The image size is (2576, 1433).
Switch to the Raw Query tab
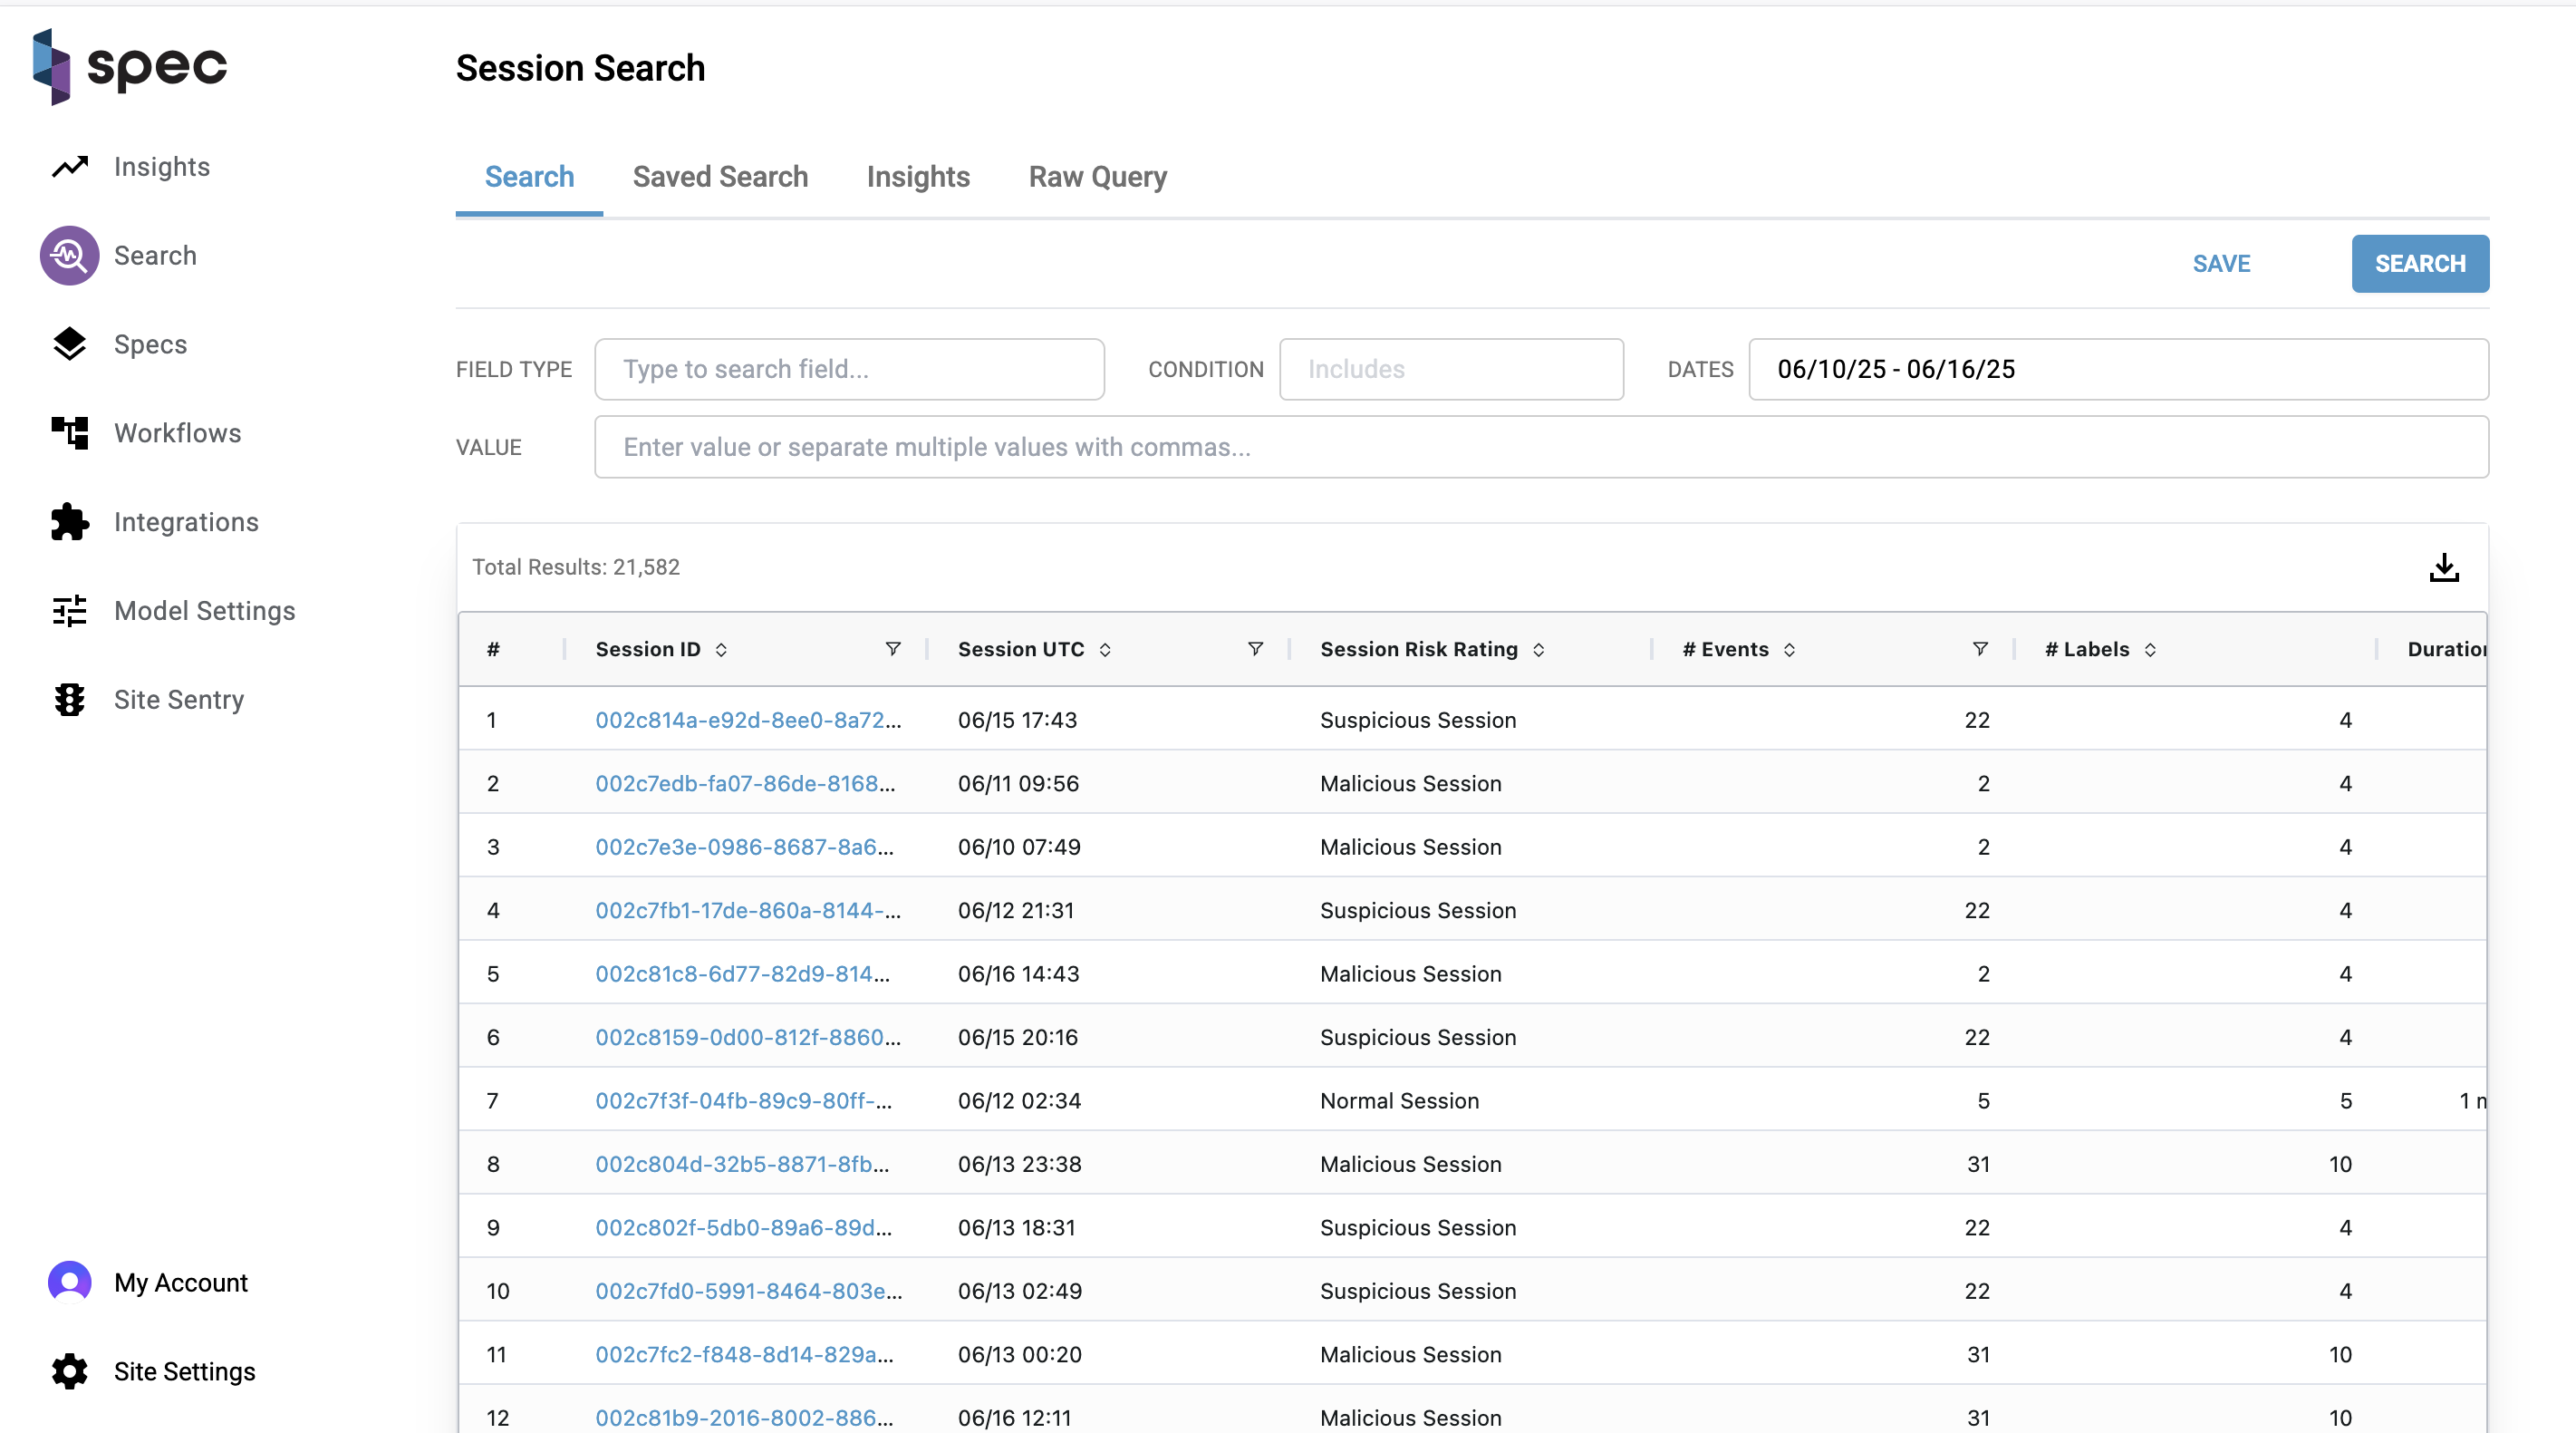(x=1097, y=177)
